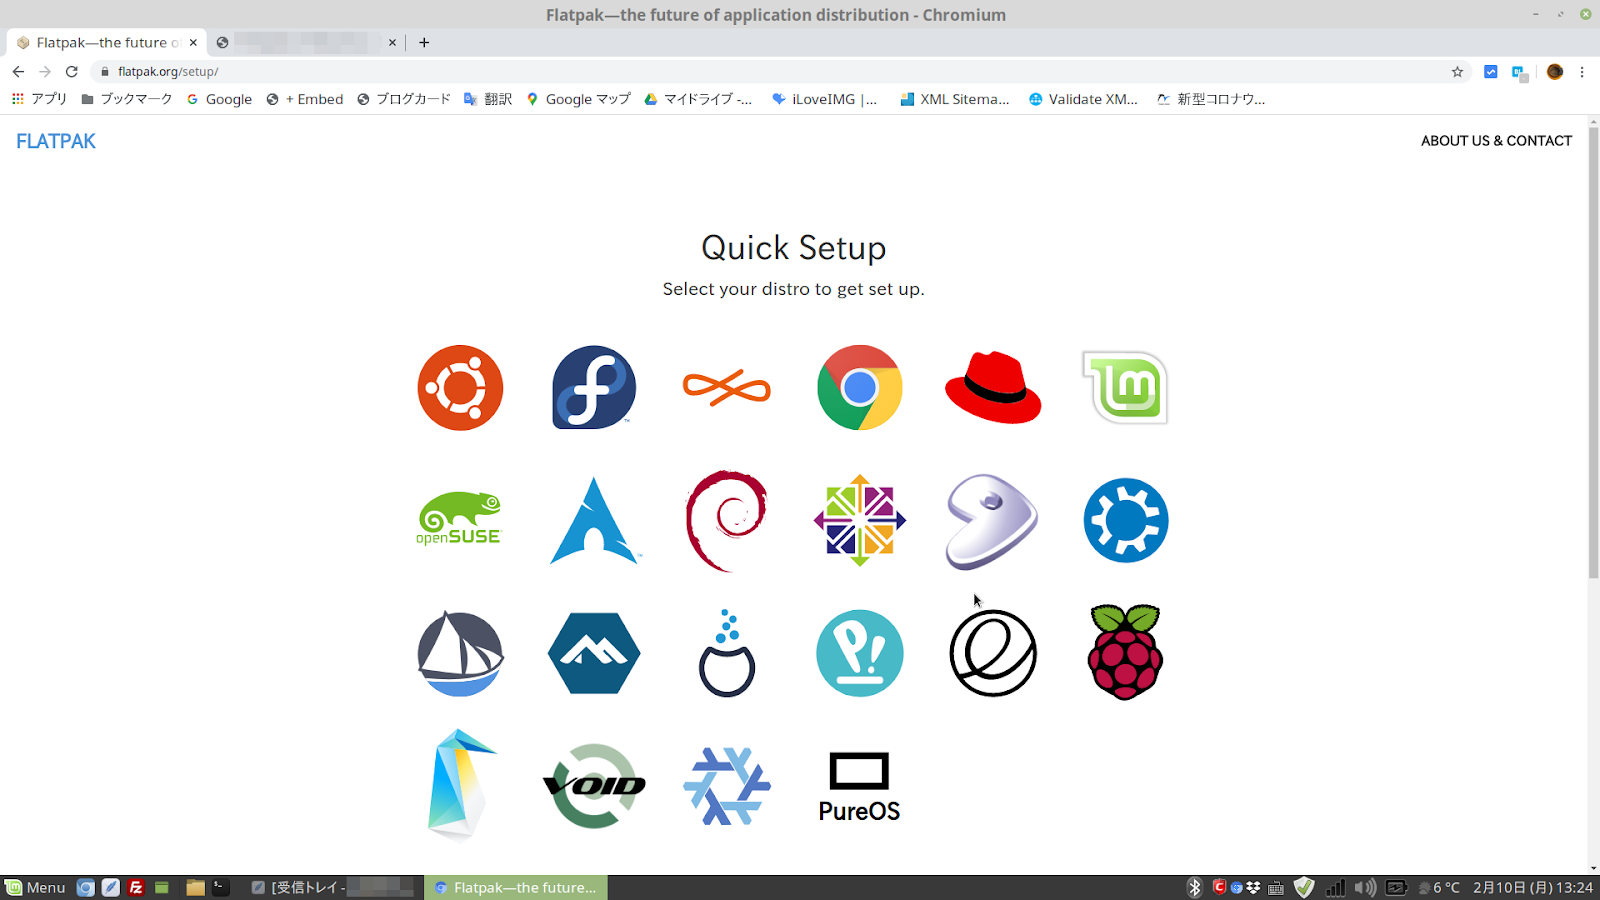Choose the elementary OS logo
This screenshot has height=900, width=1600.
993,654
